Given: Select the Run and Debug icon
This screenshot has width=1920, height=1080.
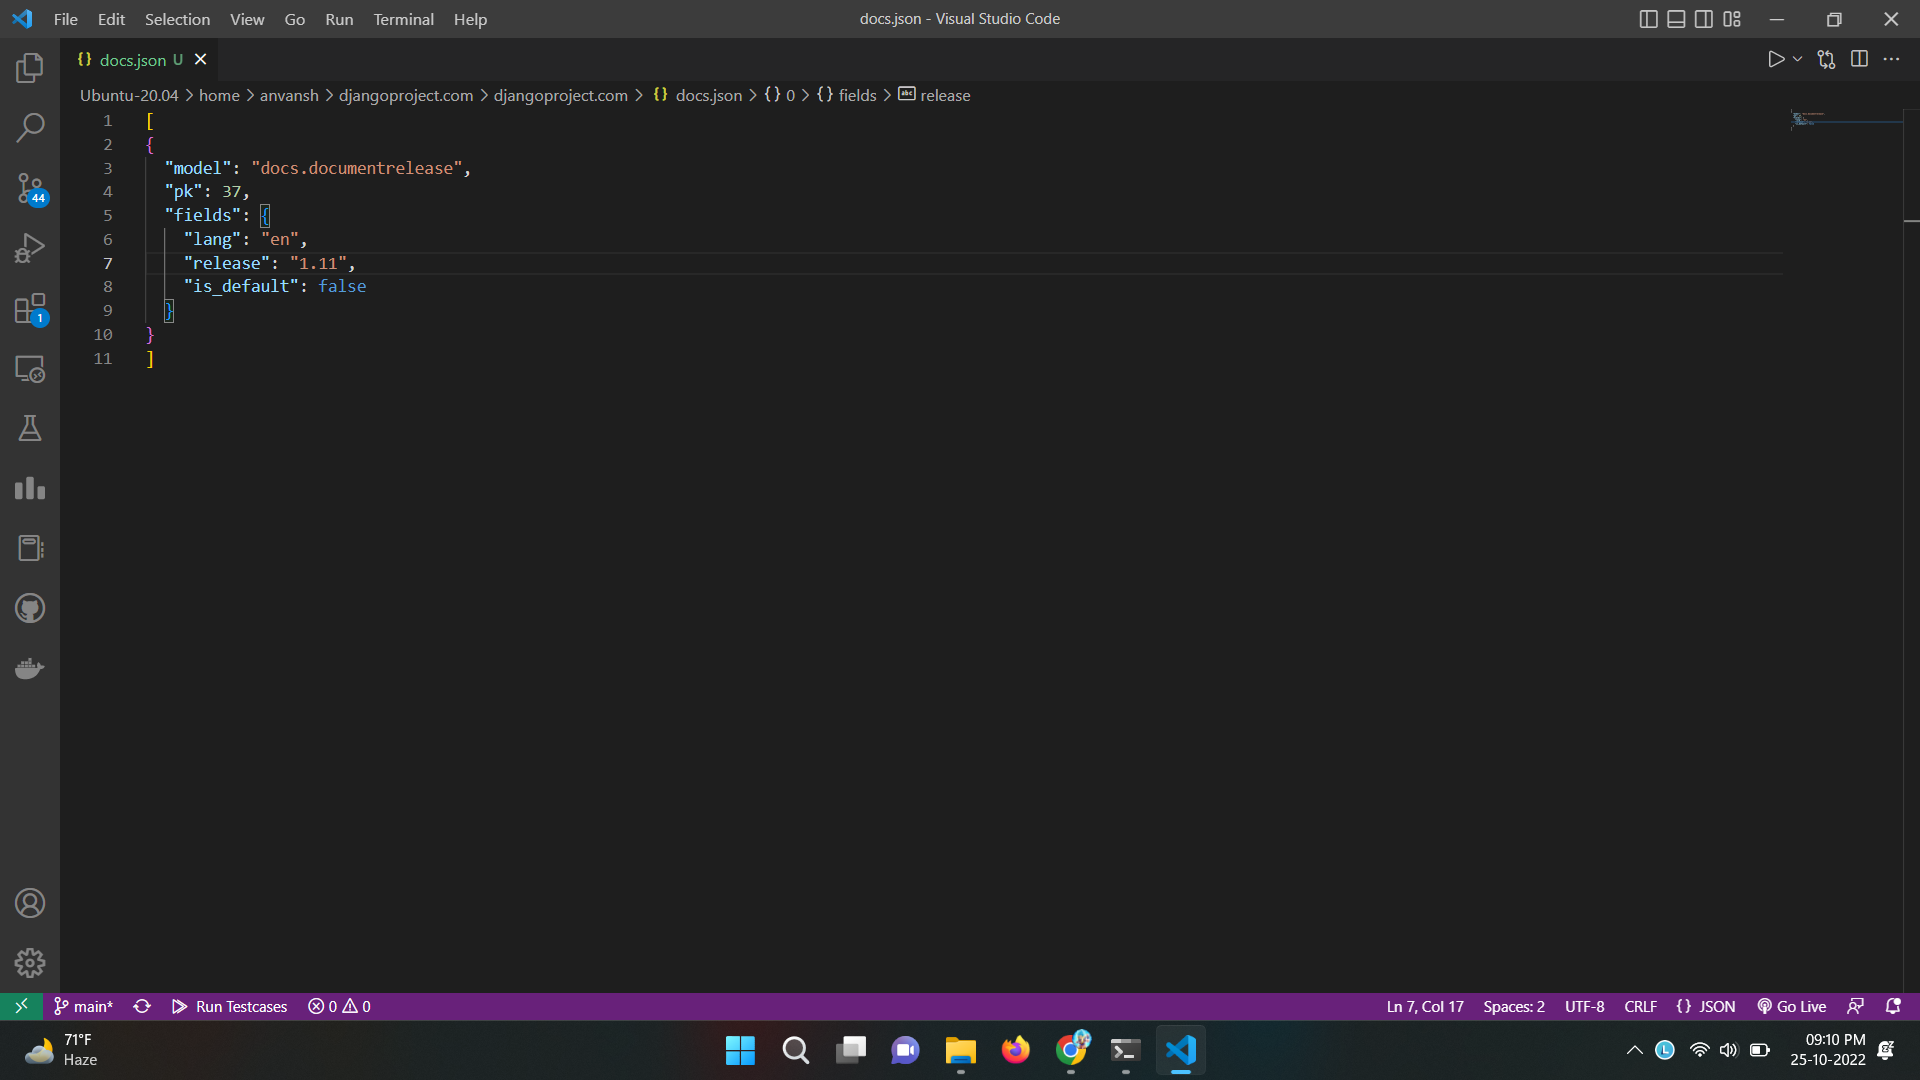Looking at the screenshot, I should tap(29, 248).
